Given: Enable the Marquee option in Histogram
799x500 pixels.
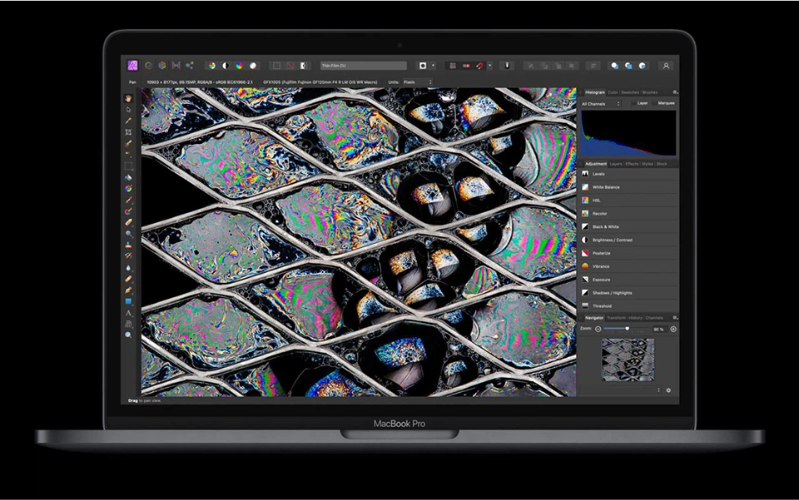Looking at the screenshot, I should pos(666,103).
